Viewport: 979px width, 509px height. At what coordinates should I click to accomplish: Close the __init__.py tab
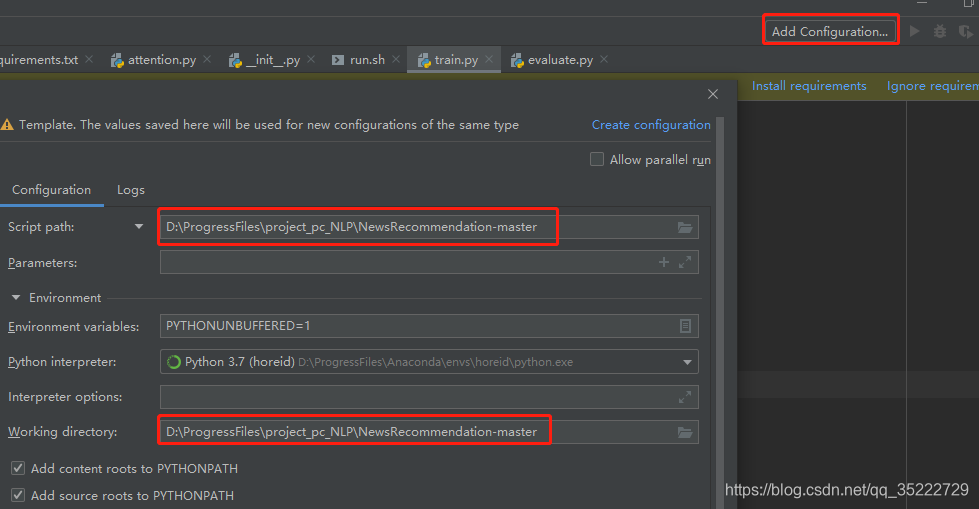tap(311, 59)
